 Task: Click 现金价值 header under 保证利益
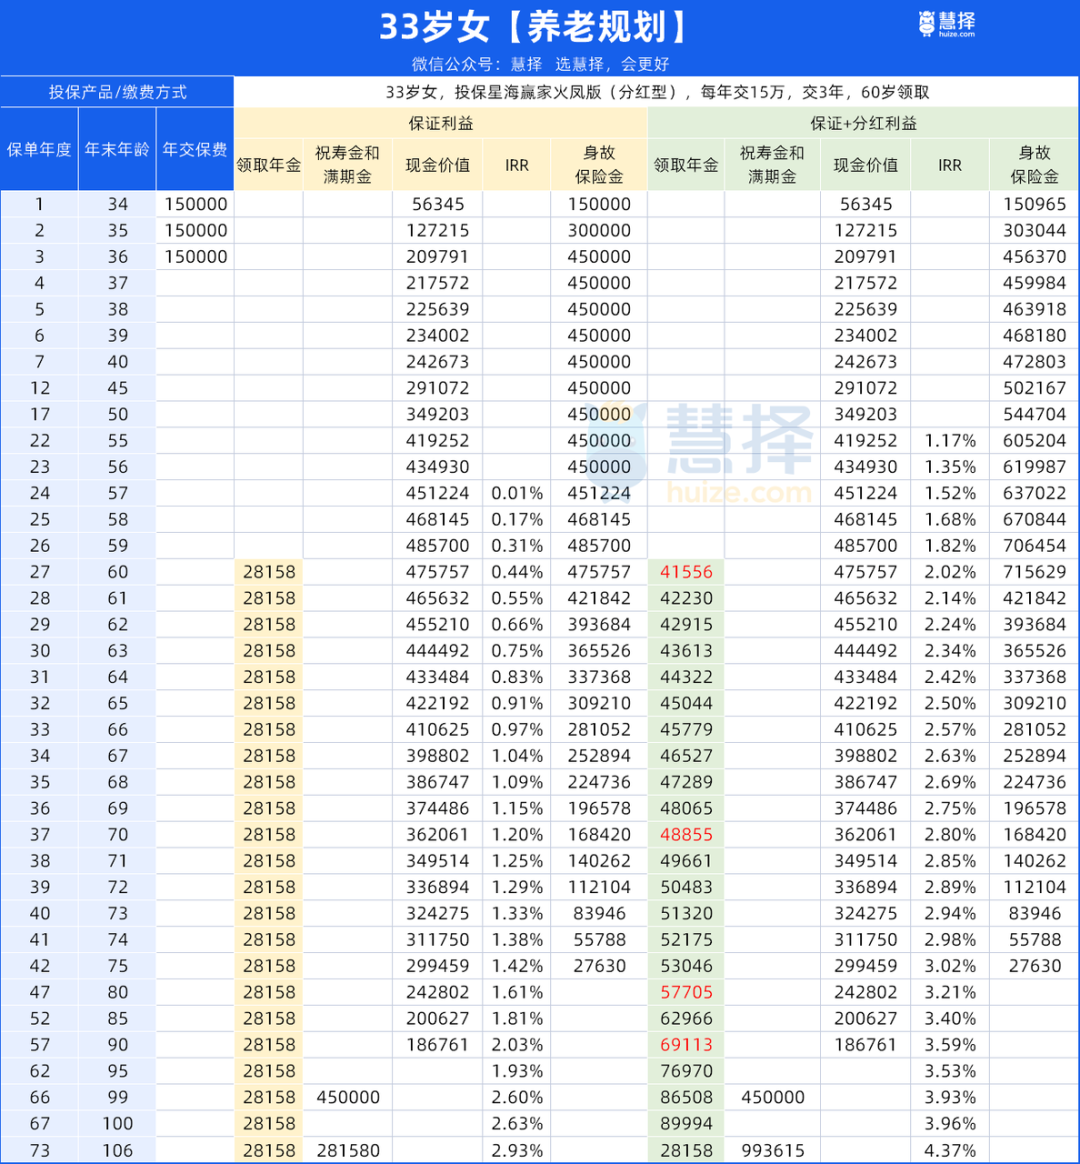tap(437, 165)
